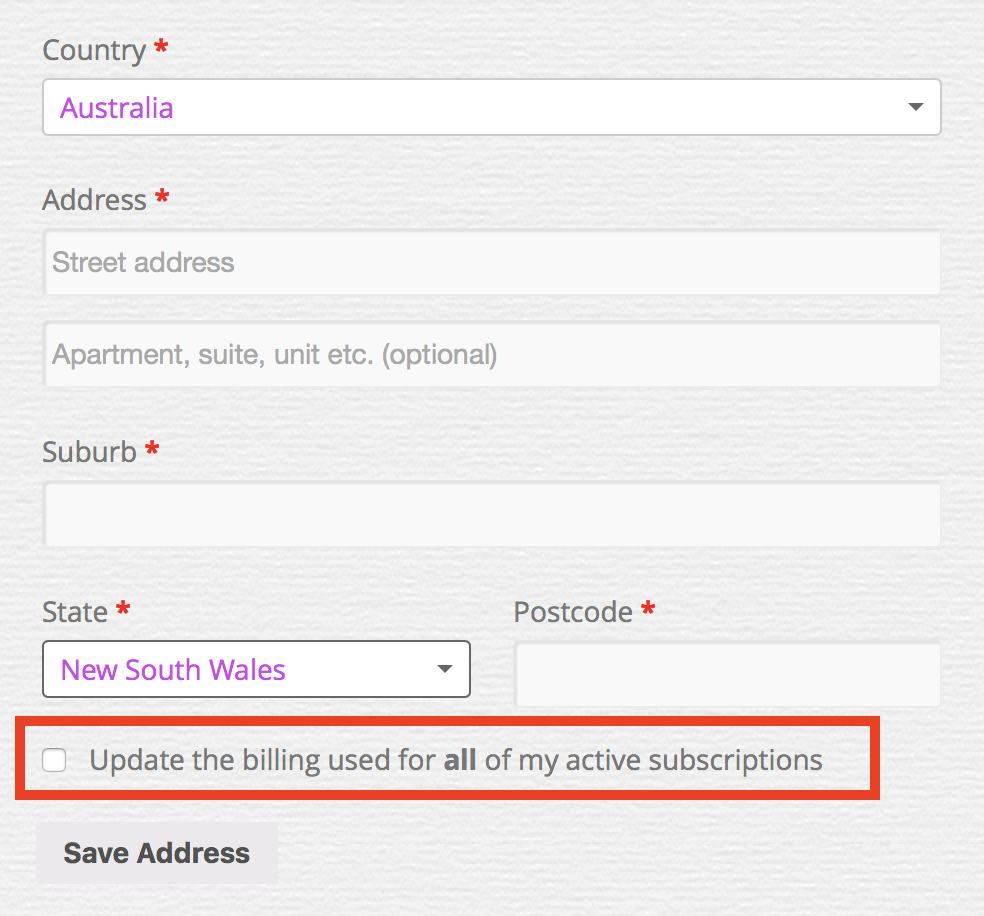The height and width of the screenshot is (916, 984).
Task: Click the Suburb field label
Action: (x=89, y=452)
